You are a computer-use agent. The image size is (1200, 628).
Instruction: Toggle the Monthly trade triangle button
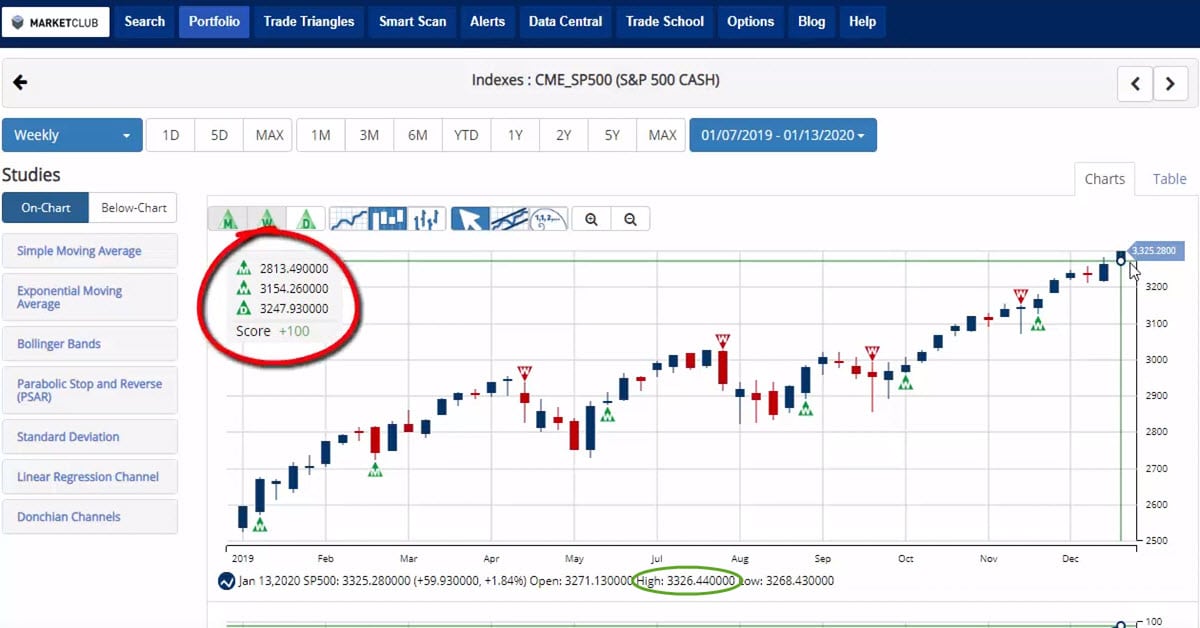coord(228,218)
